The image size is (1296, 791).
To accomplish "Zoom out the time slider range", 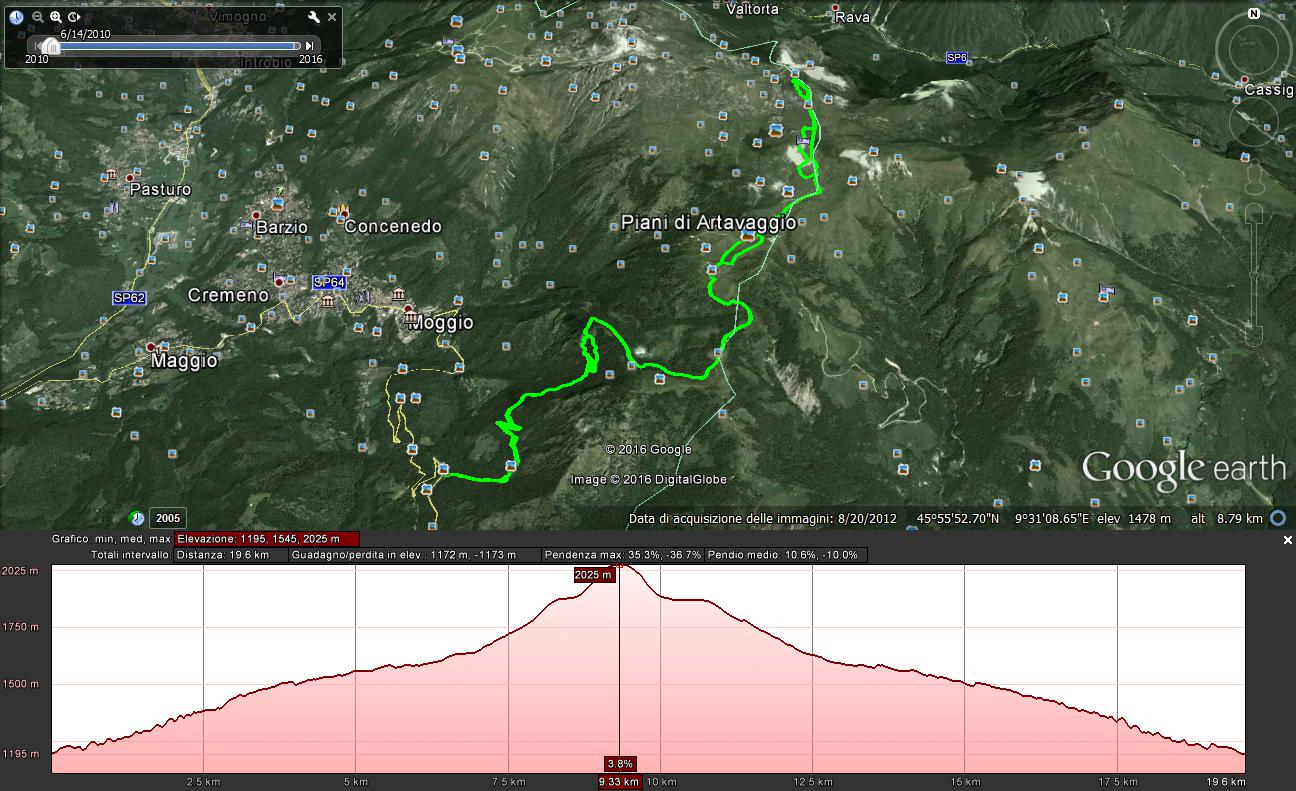I will point(37,17).
